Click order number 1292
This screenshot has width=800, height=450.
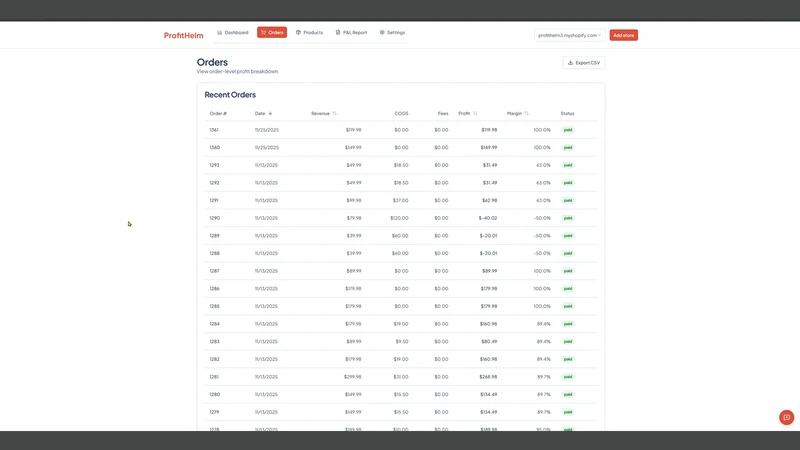point(214,183)
